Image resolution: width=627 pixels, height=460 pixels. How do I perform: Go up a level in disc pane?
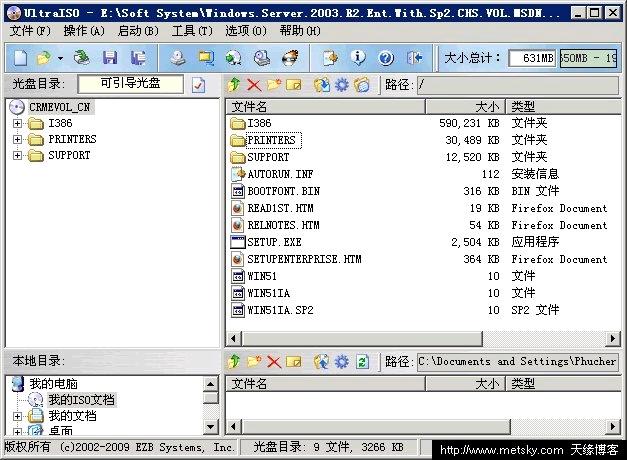[x=234, y=85]
